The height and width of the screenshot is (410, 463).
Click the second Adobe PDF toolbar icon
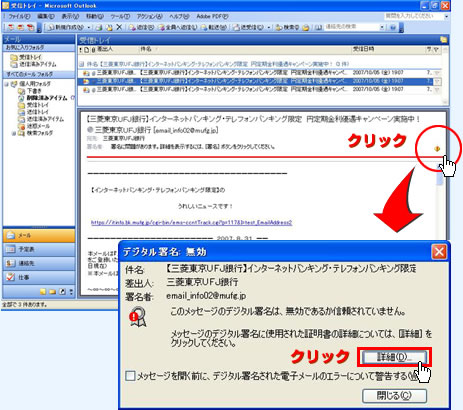pyautogui.click(x=21, y=27)
